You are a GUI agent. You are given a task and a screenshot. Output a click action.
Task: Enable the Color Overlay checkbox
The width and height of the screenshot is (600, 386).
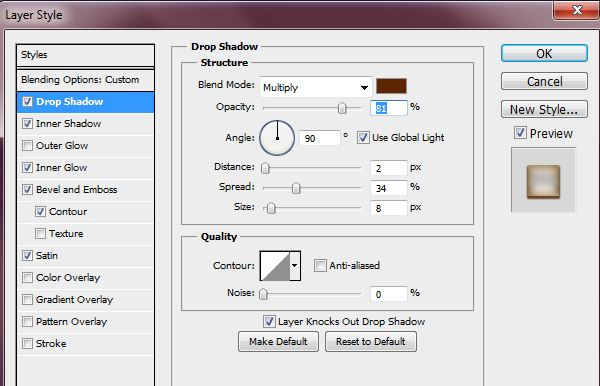(x=27, y=278)
